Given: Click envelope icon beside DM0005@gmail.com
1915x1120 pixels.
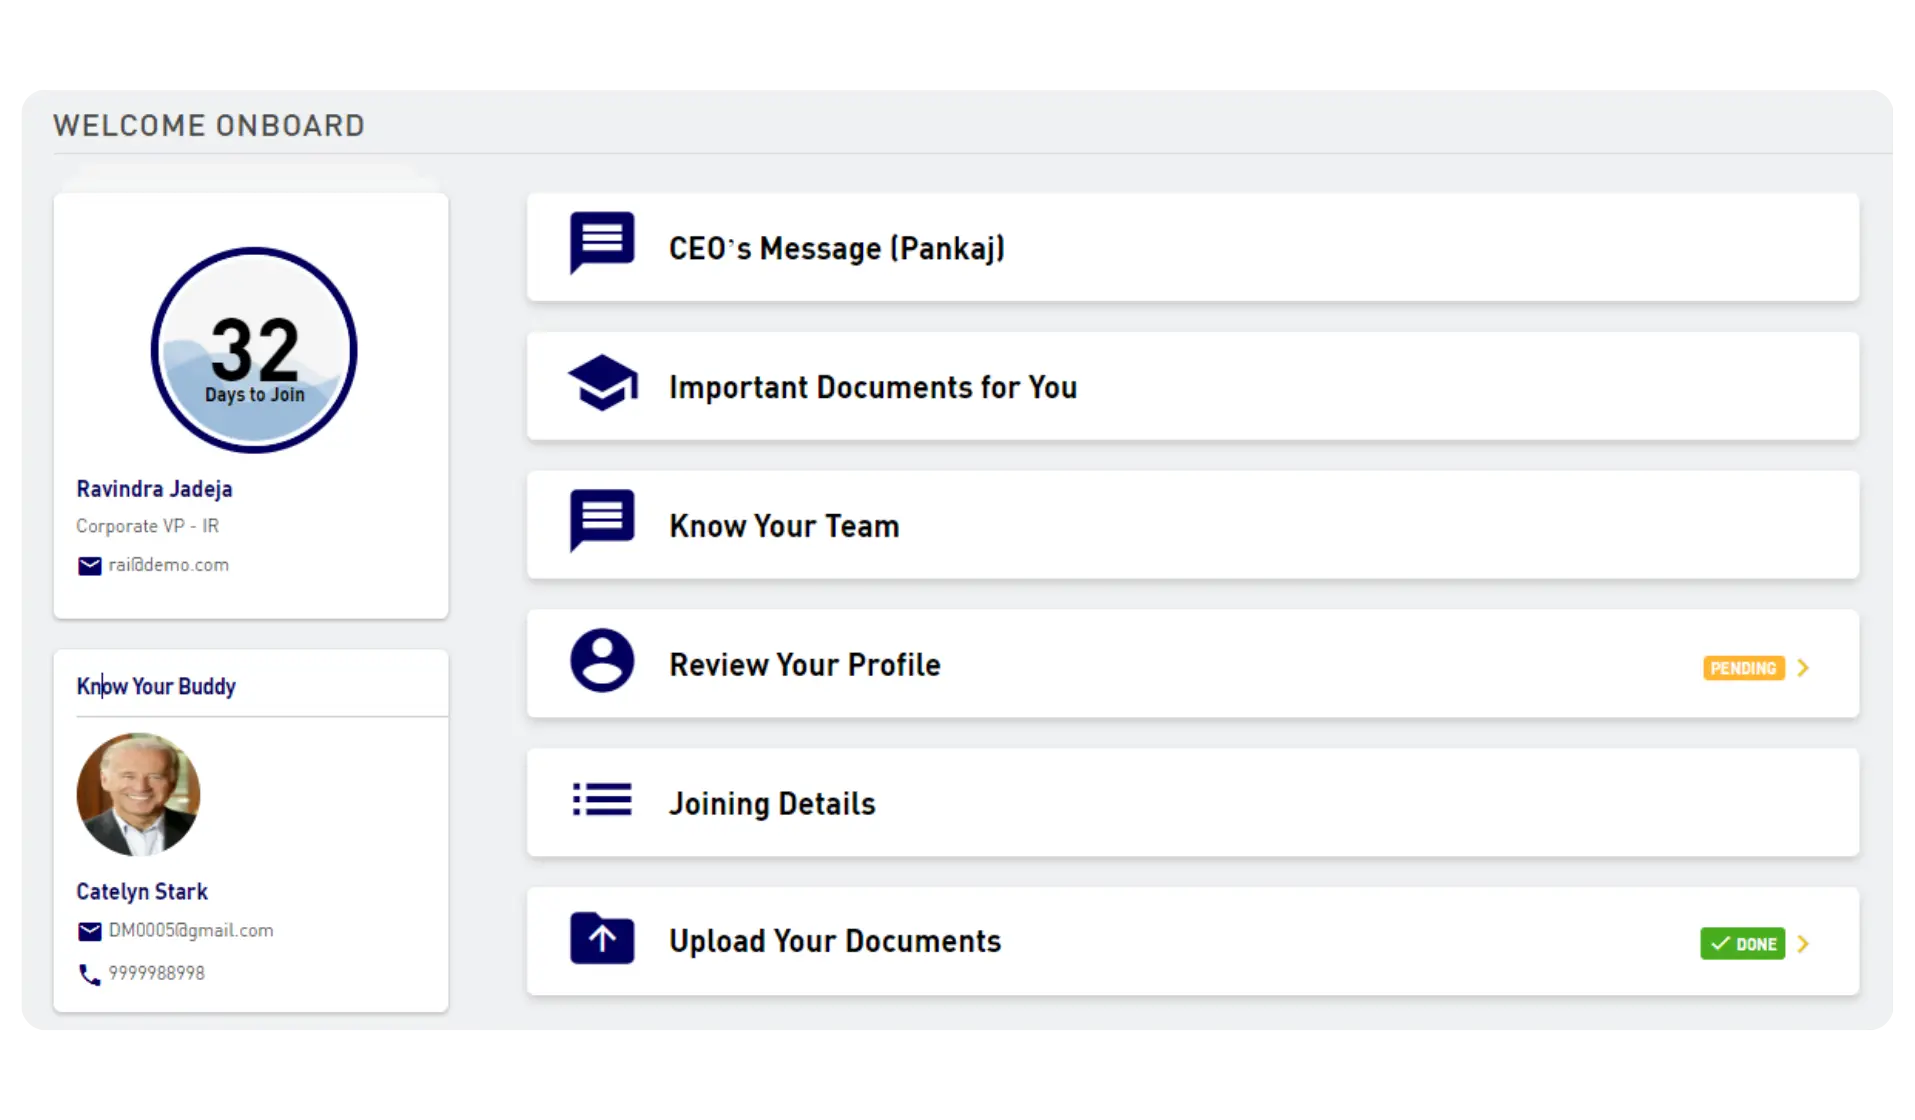Looking at the screenshot, I should [90, 932].
